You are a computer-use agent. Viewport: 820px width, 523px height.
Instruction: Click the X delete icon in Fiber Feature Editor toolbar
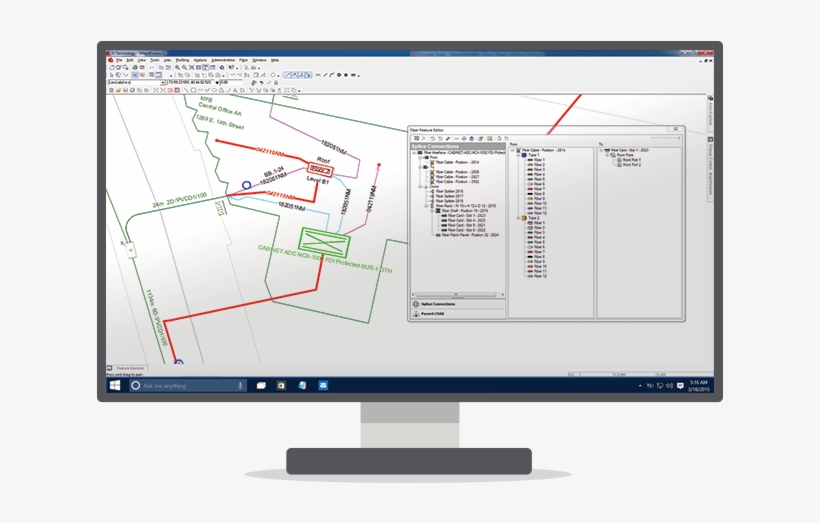coord(423,138)
